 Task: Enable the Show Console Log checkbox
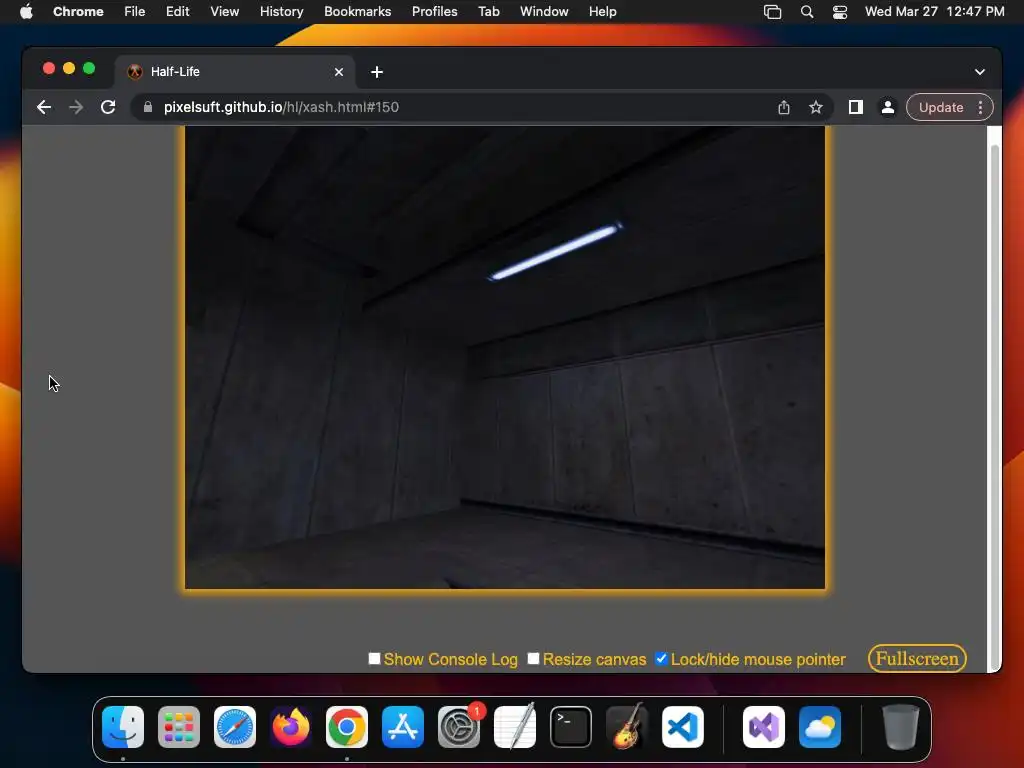click(x=374, y=658)
